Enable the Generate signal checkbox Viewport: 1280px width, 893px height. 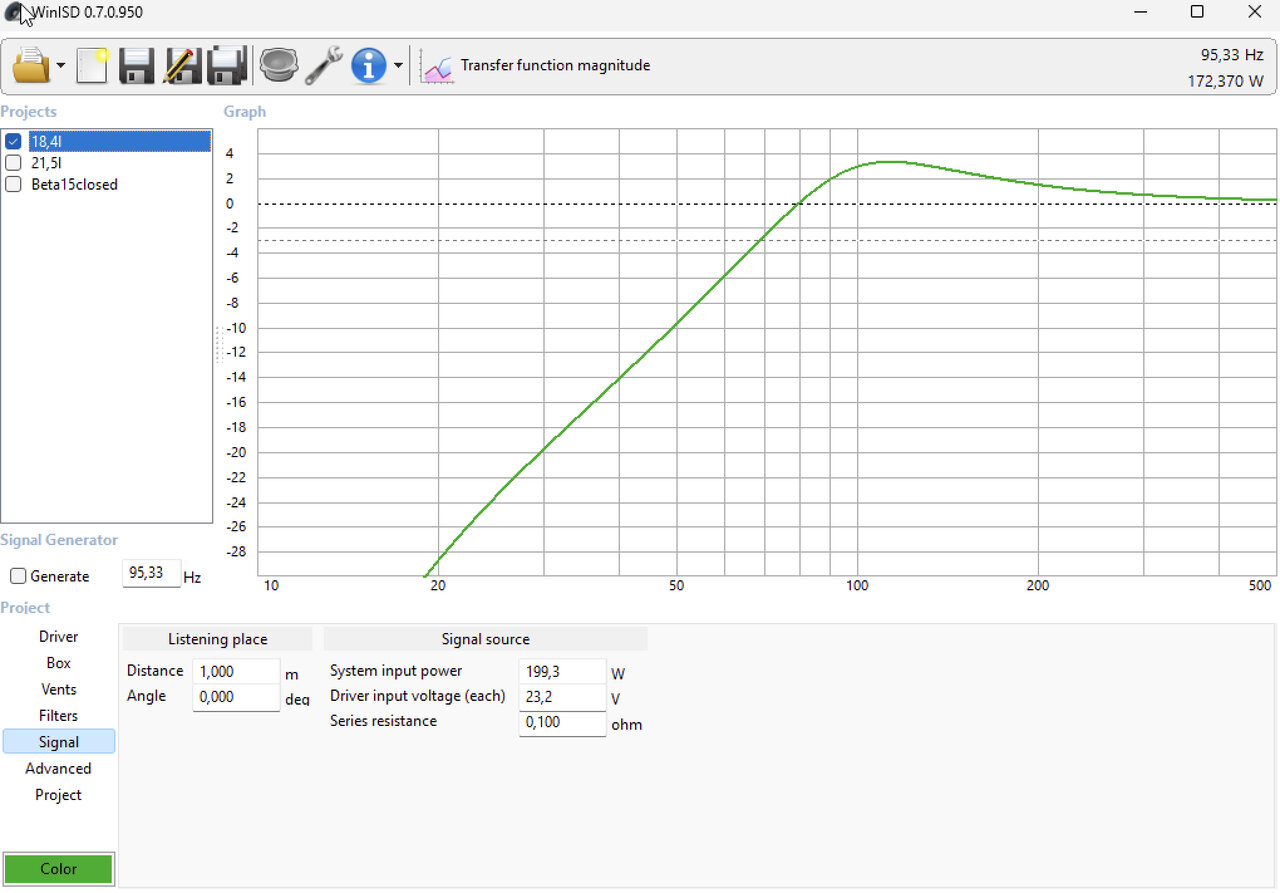pyautogui.click(x=18, y=576)
